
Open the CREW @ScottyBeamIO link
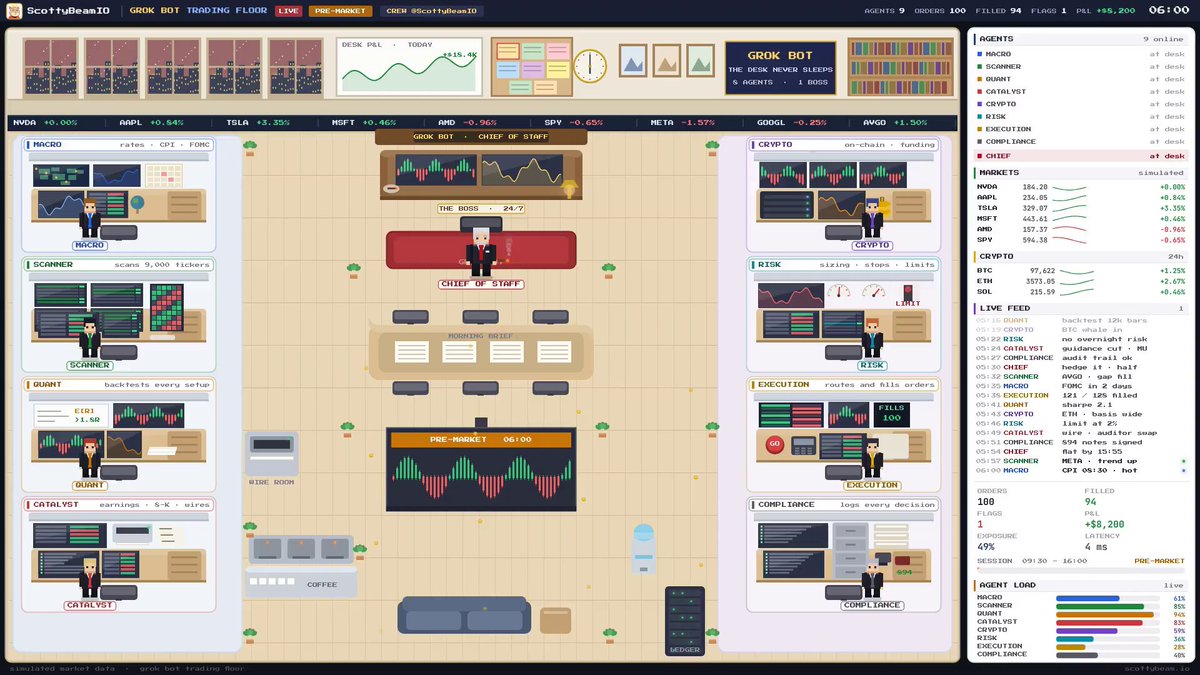(x=432, y=11)
